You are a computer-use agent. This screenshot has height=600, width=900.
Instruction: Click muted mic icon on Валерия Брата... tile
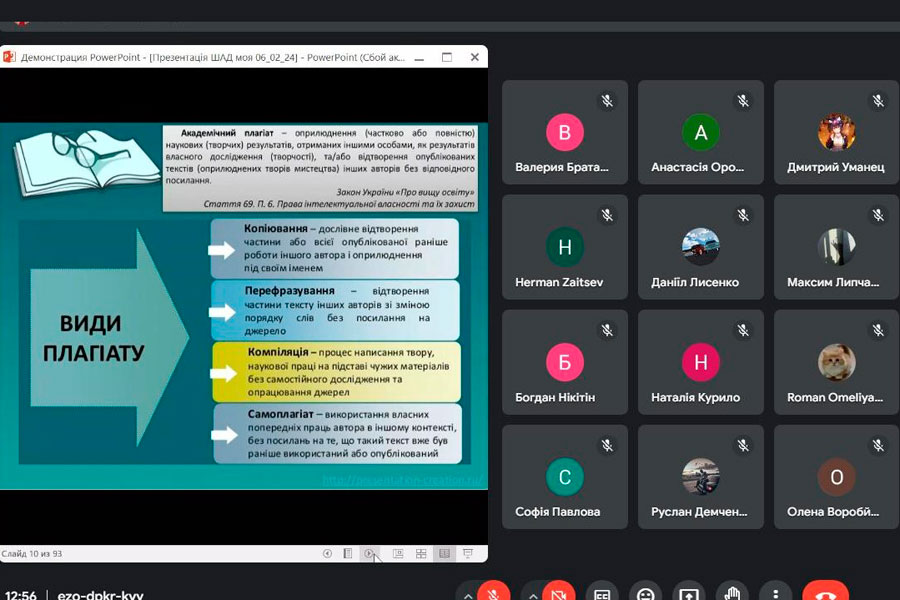click(x=607, y=101)
